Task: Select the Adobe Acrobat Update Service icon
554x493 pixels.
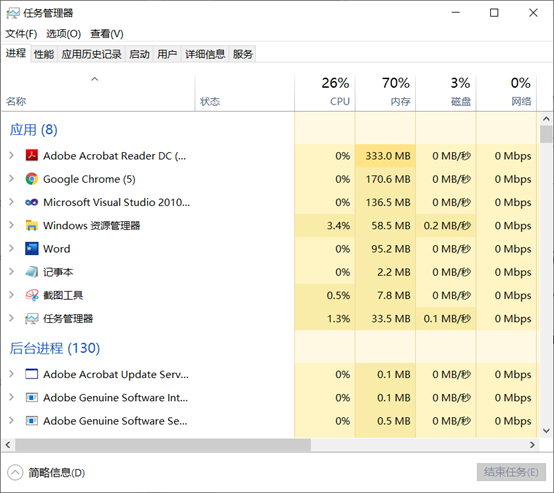Action: (32, 374)
